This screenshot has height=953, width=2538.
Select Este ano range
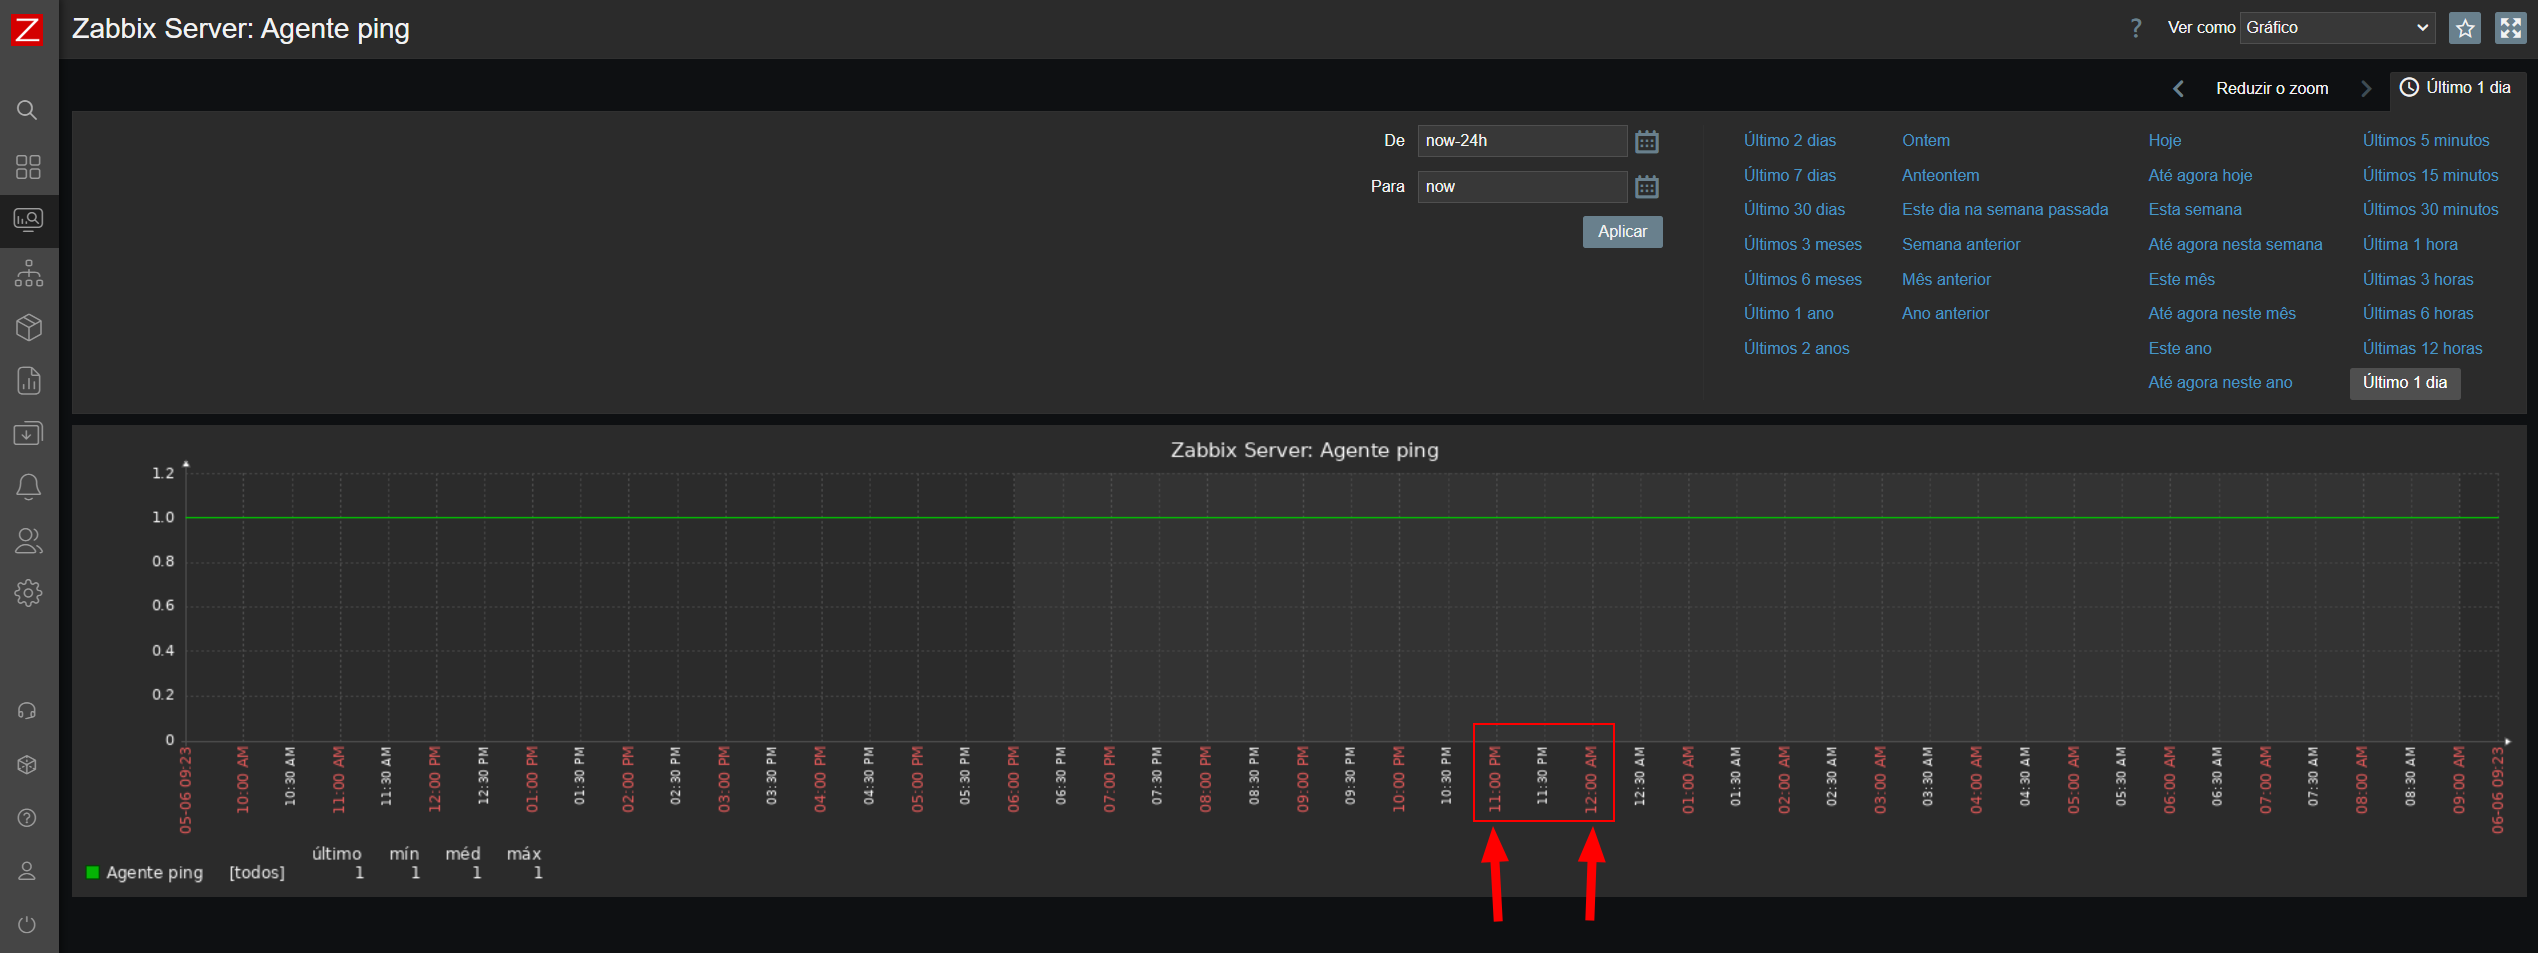tap(2180, 349)
